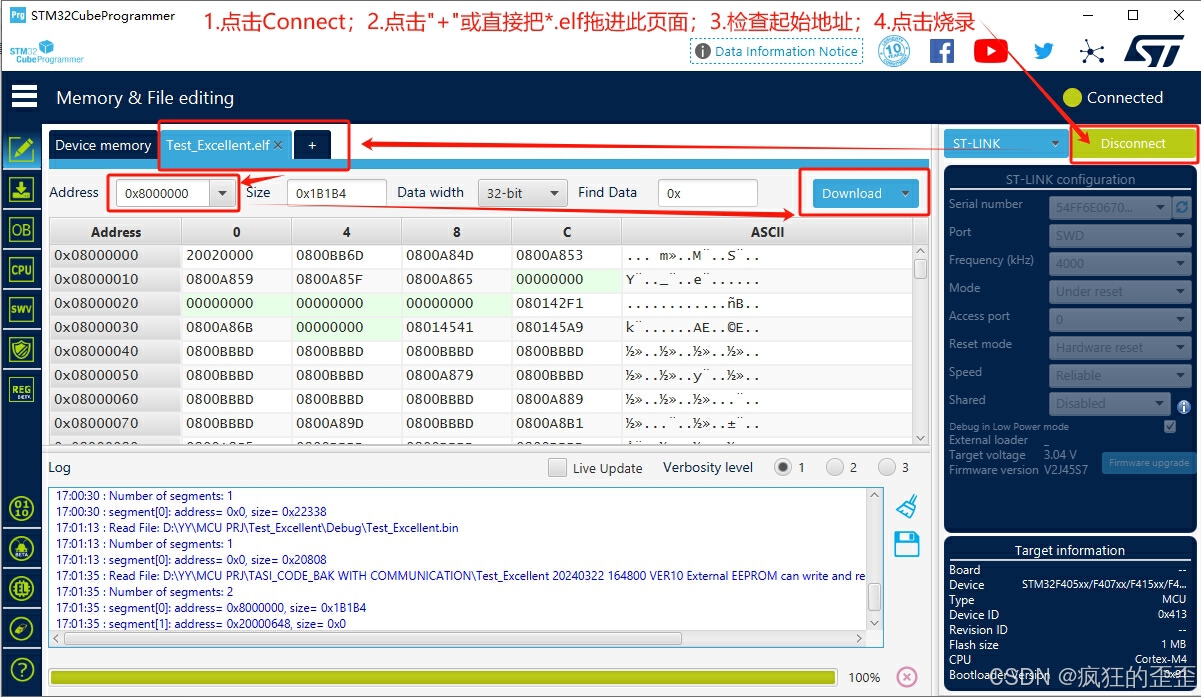
Task: Add a new tab with the + button
Action: point(312,145)
